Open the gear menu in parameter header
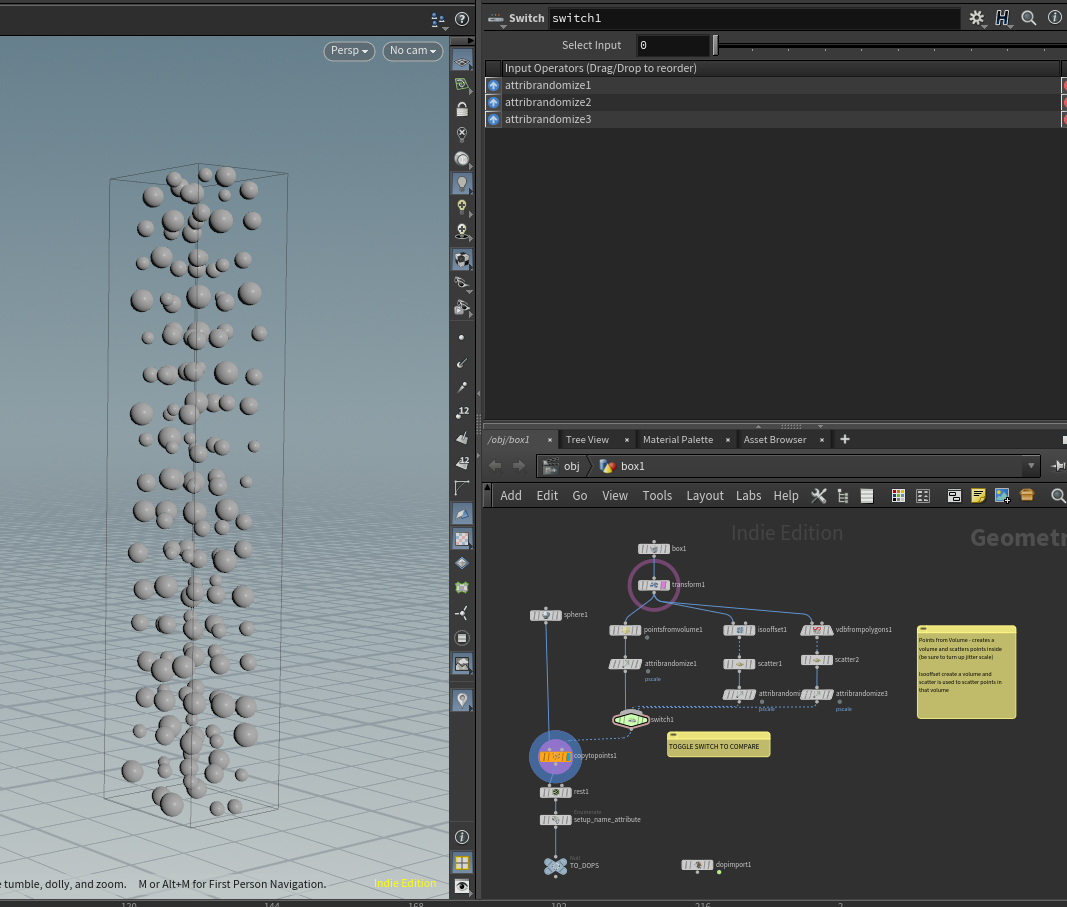 (x=977, y=18)
